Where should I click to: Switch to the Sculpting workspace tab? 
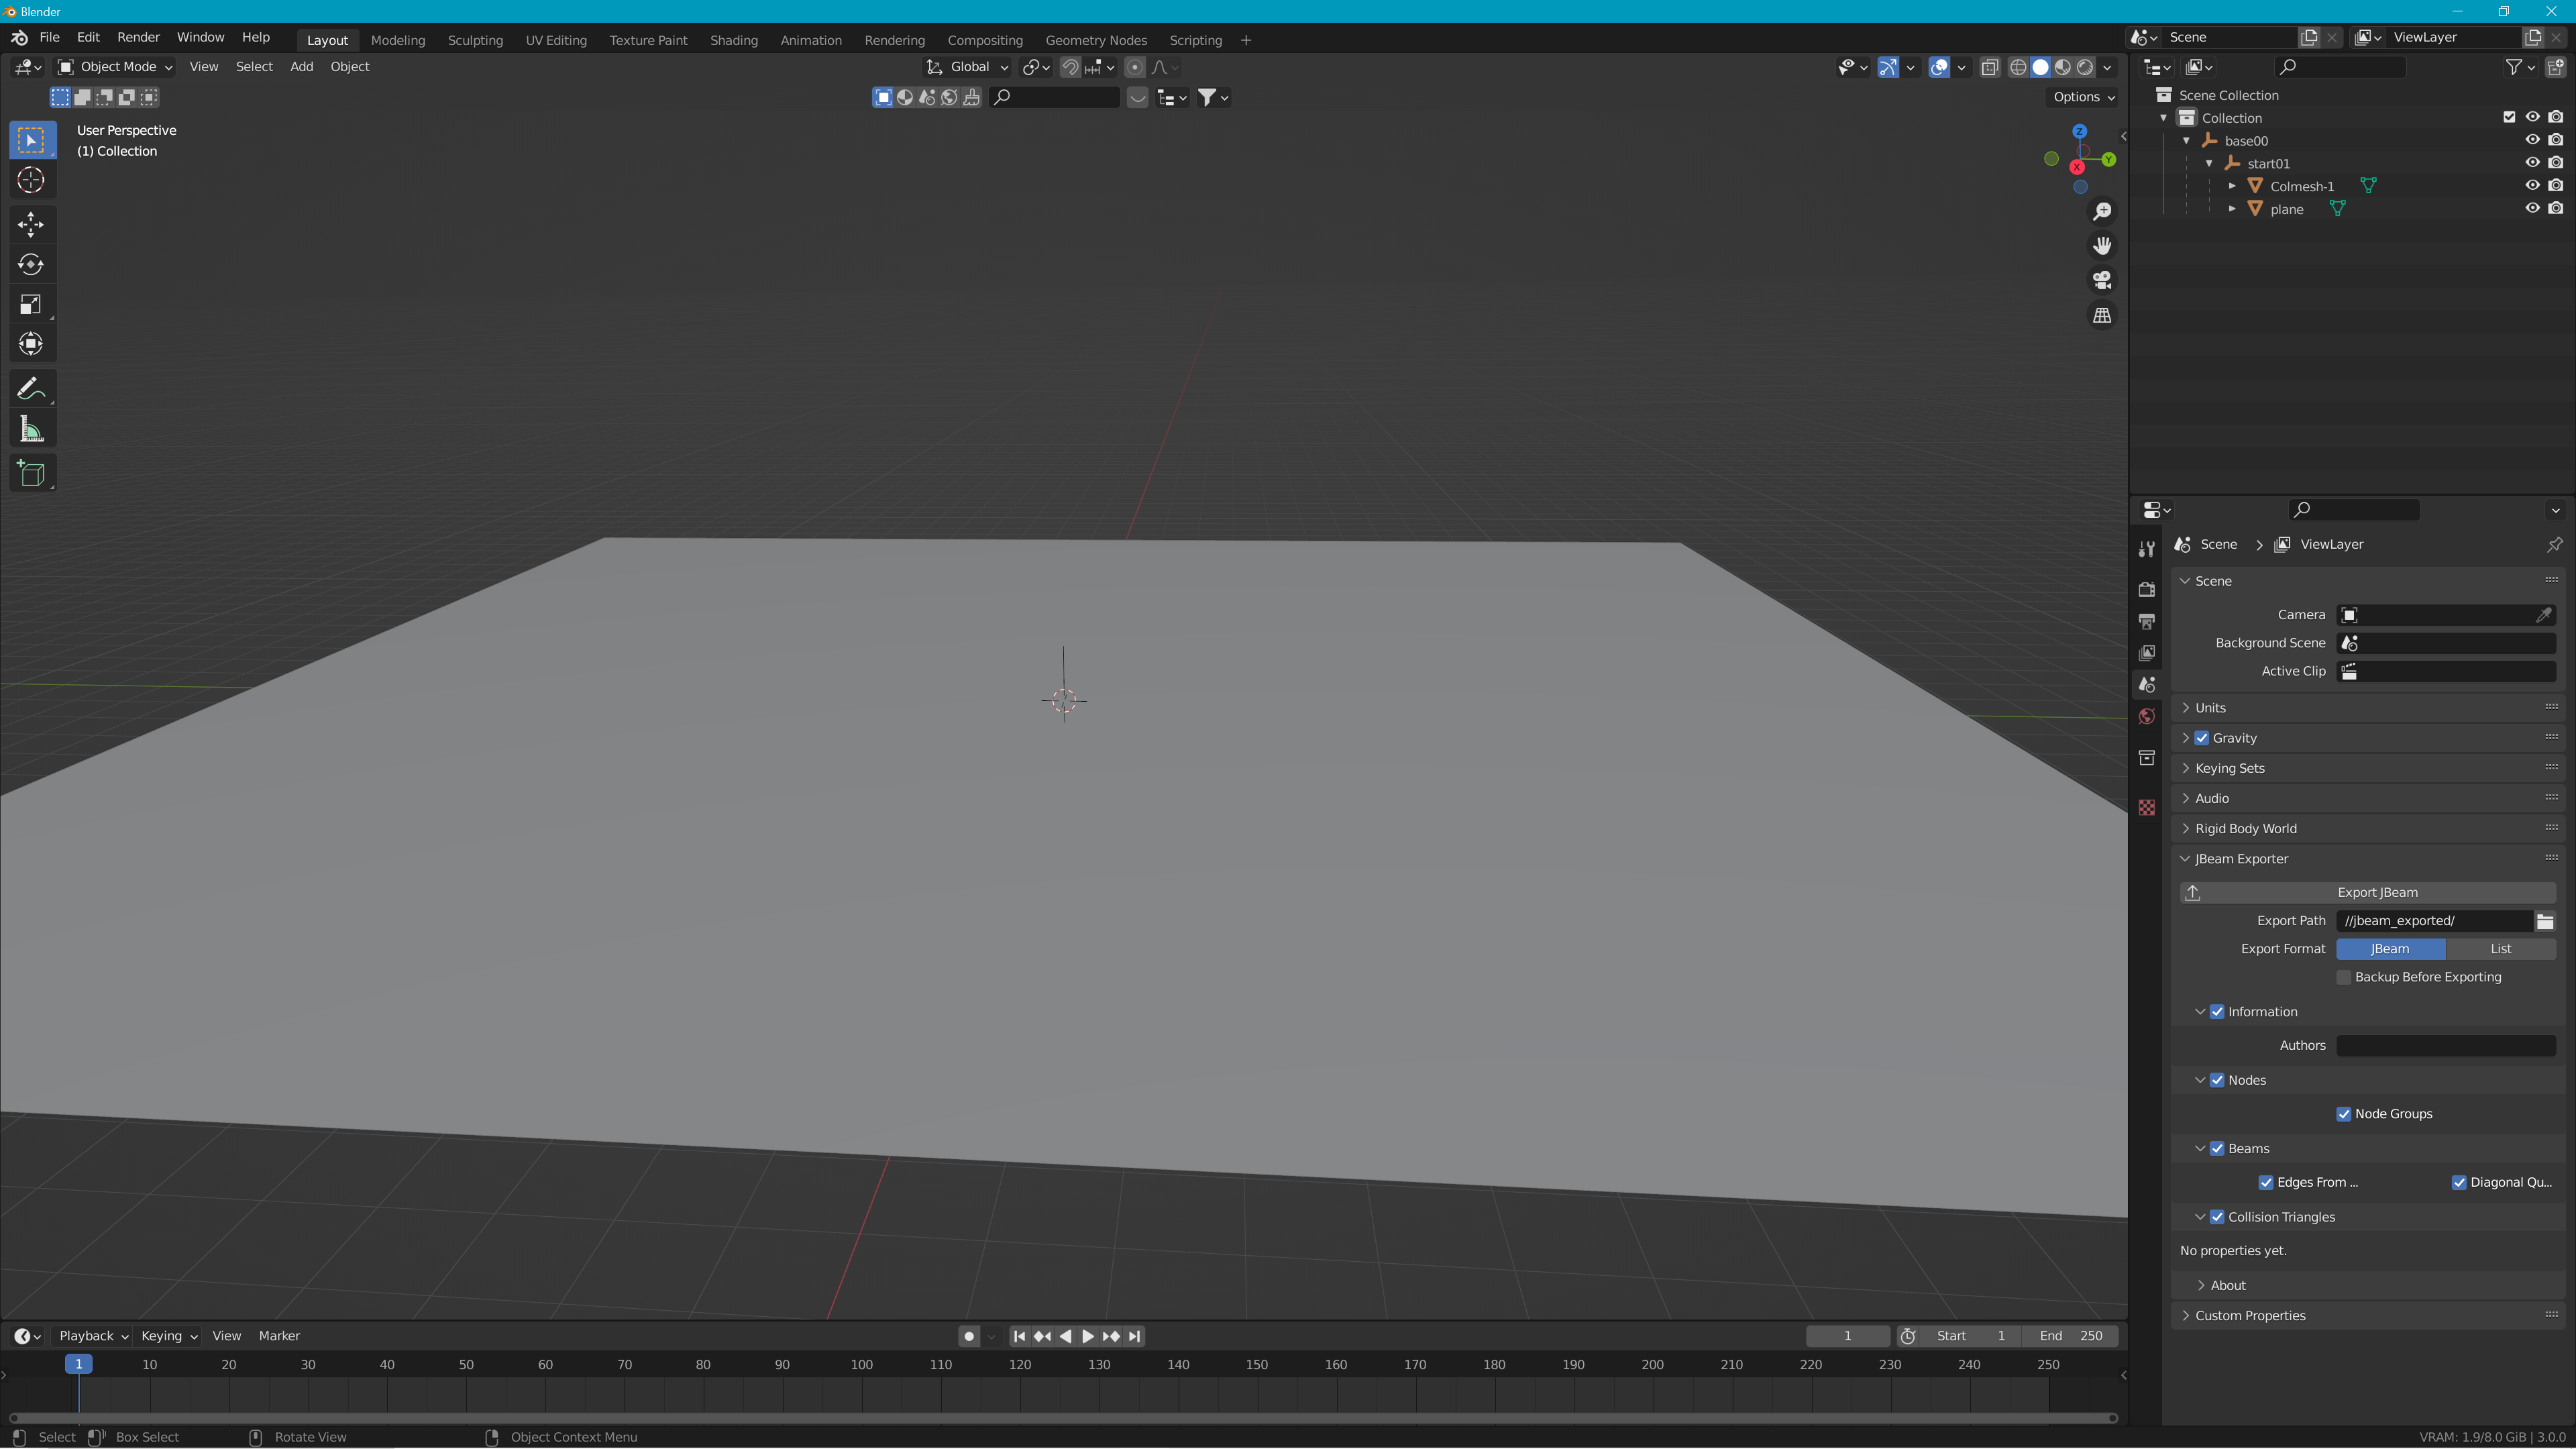click(x=475, y=40)
